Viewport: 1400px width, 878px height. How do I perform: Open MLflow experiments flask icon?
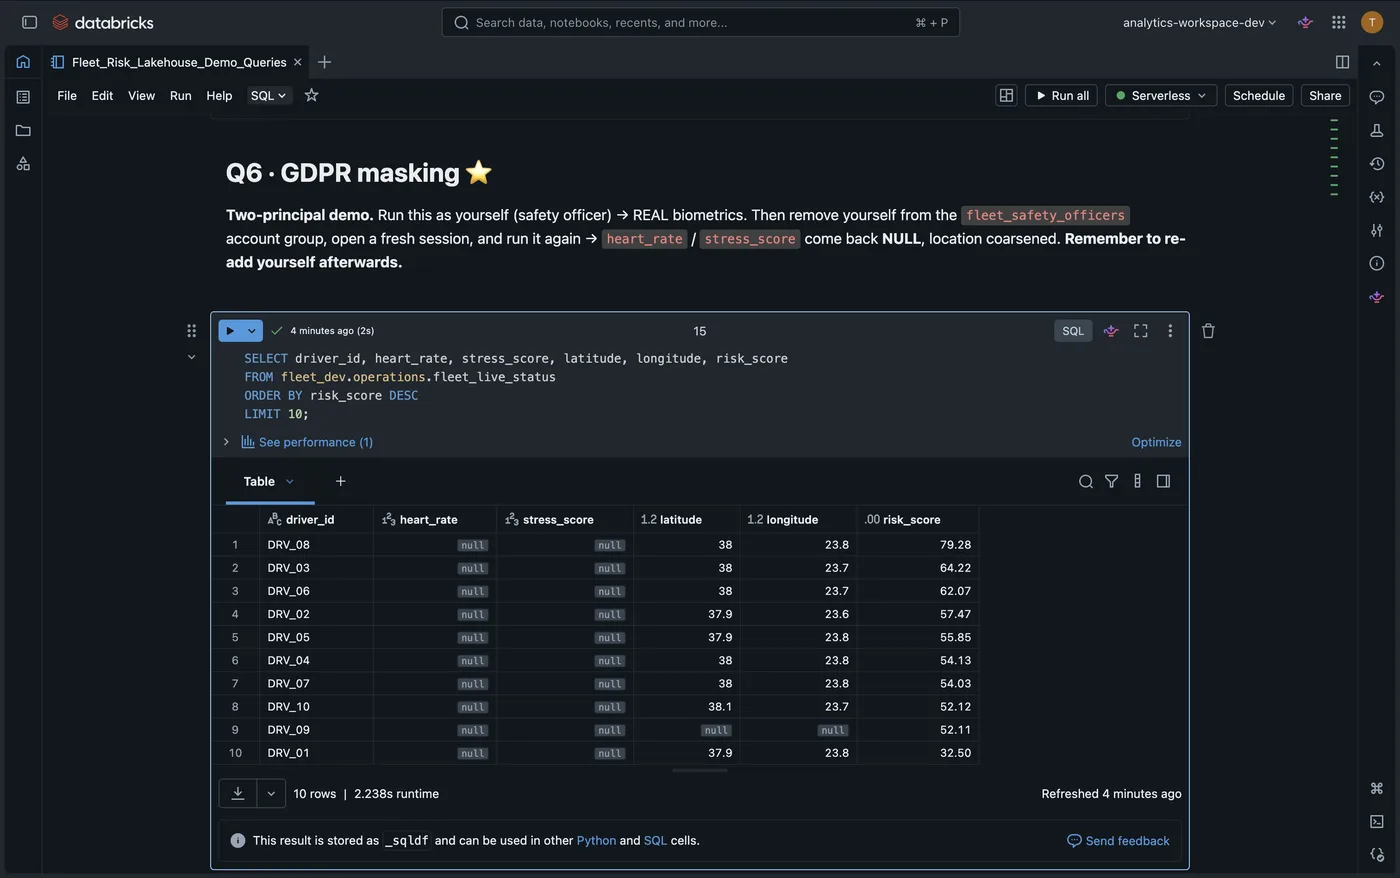(x=1377, y=130)
